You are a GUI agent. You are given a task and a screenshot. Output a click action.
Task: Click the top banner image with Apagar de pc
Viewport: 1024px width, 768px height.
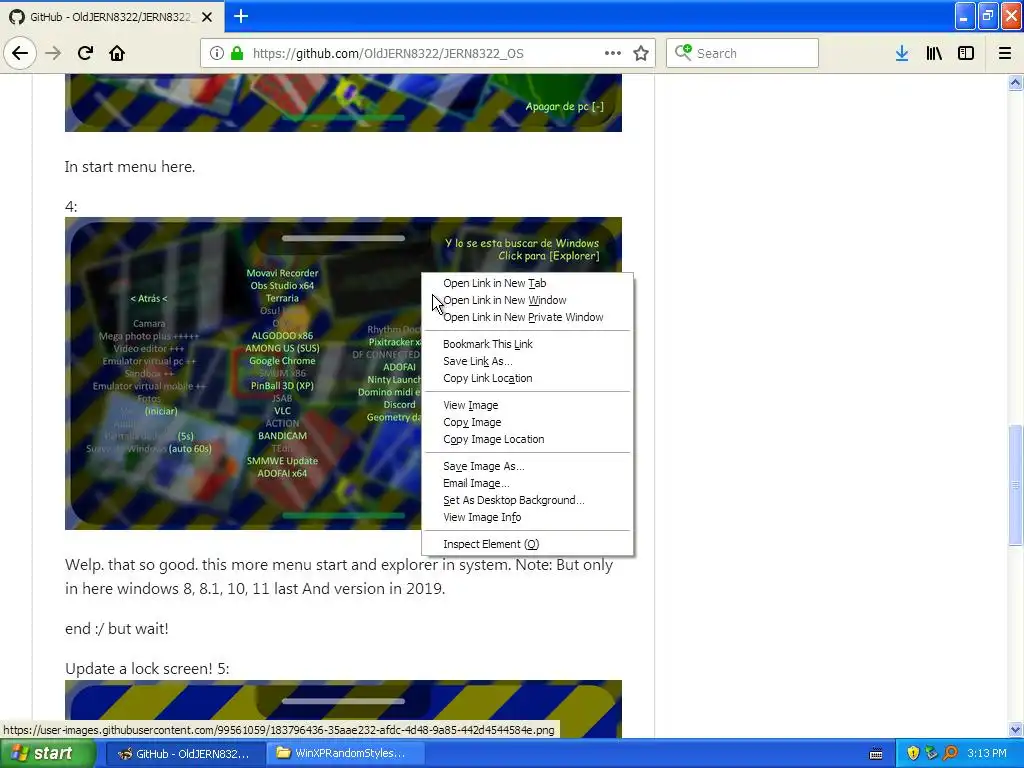click(x=344, y=103)
